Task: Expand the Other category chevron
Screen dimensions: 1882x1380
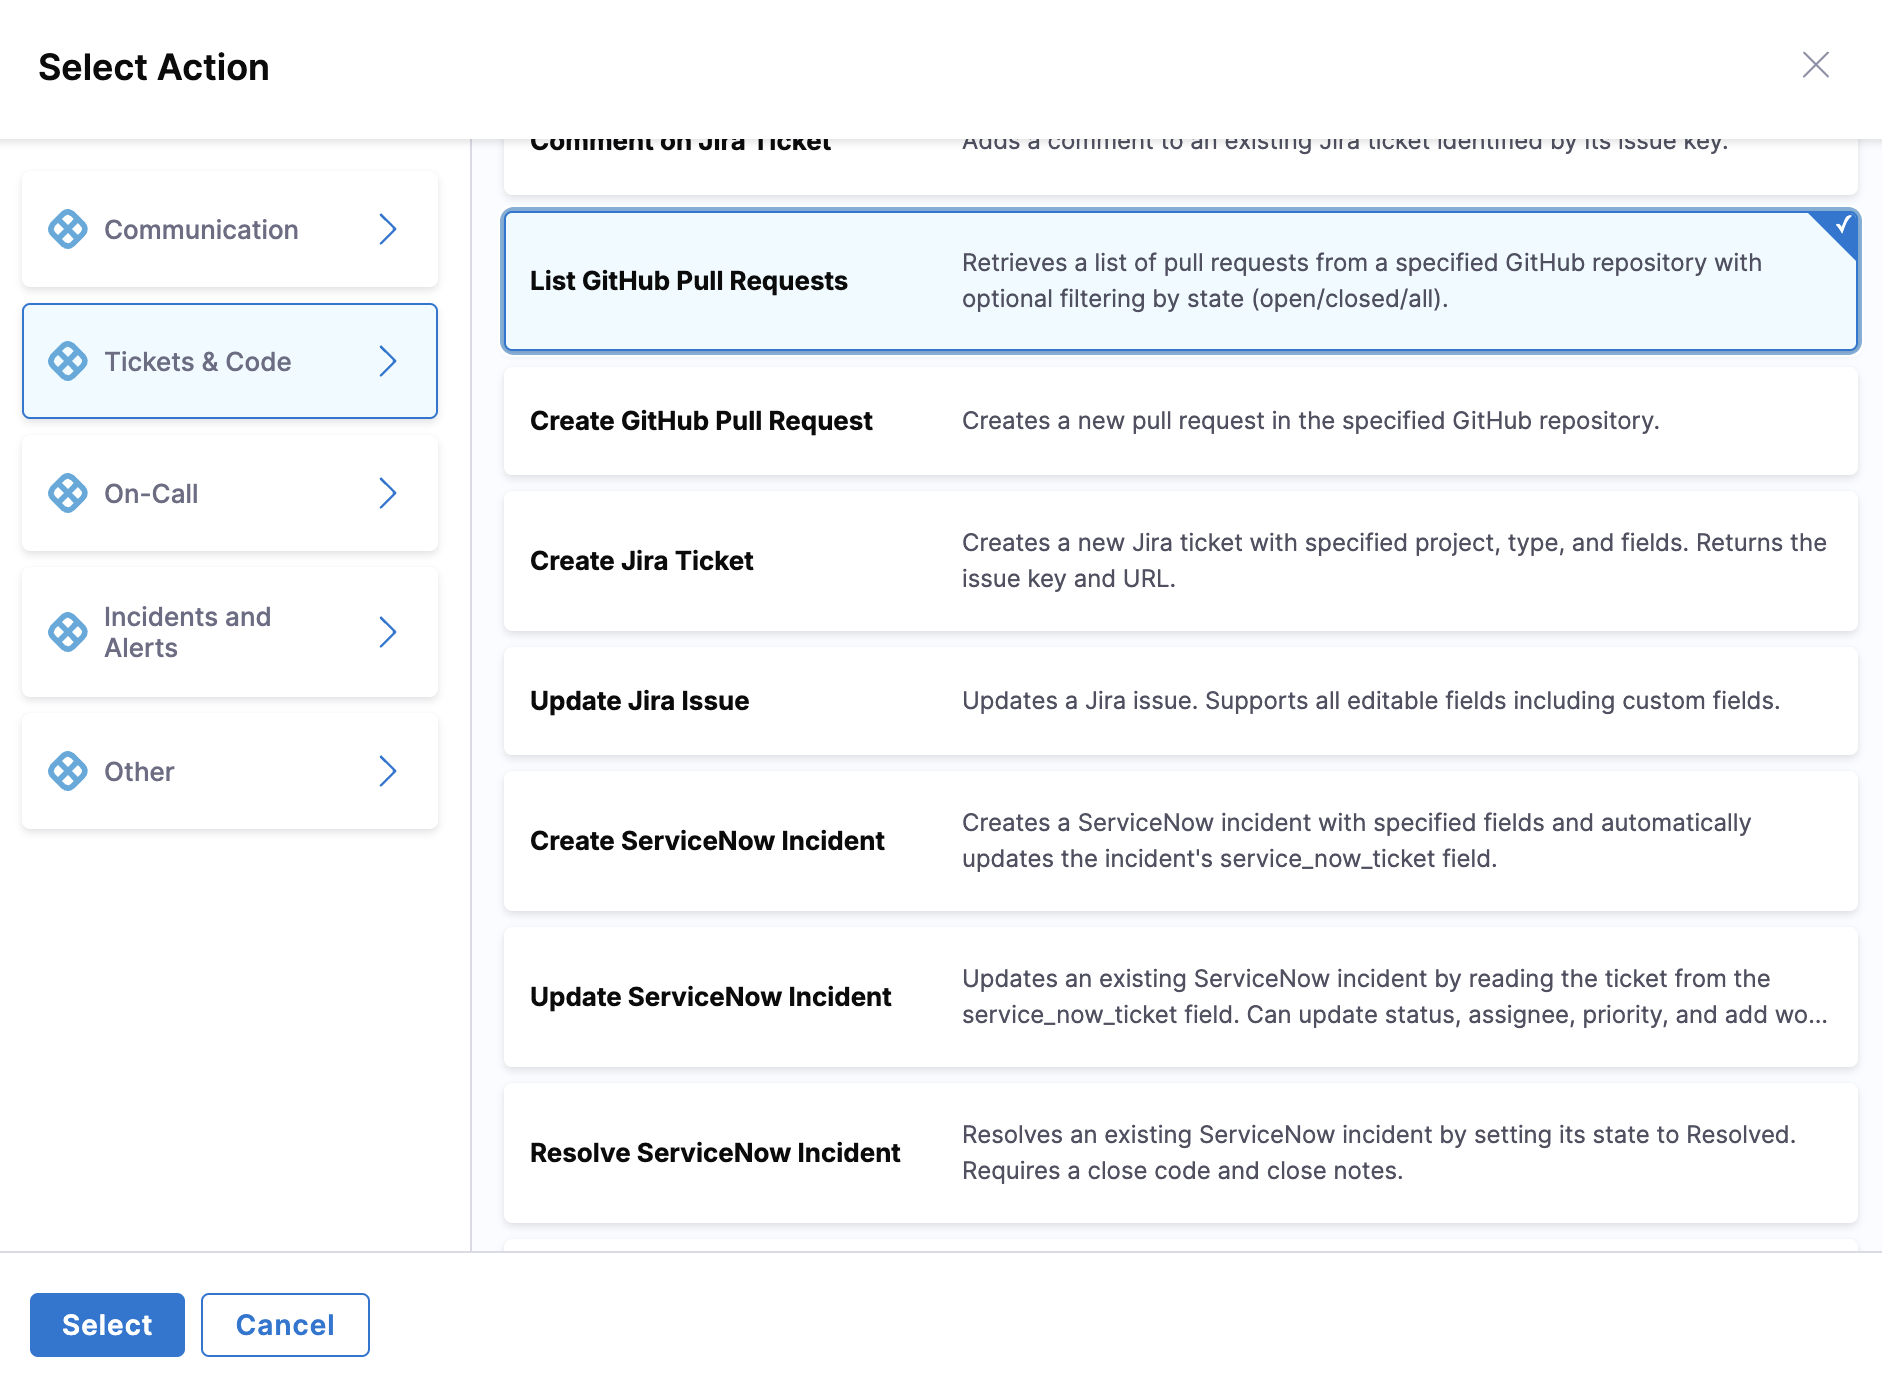Action: 388,771
